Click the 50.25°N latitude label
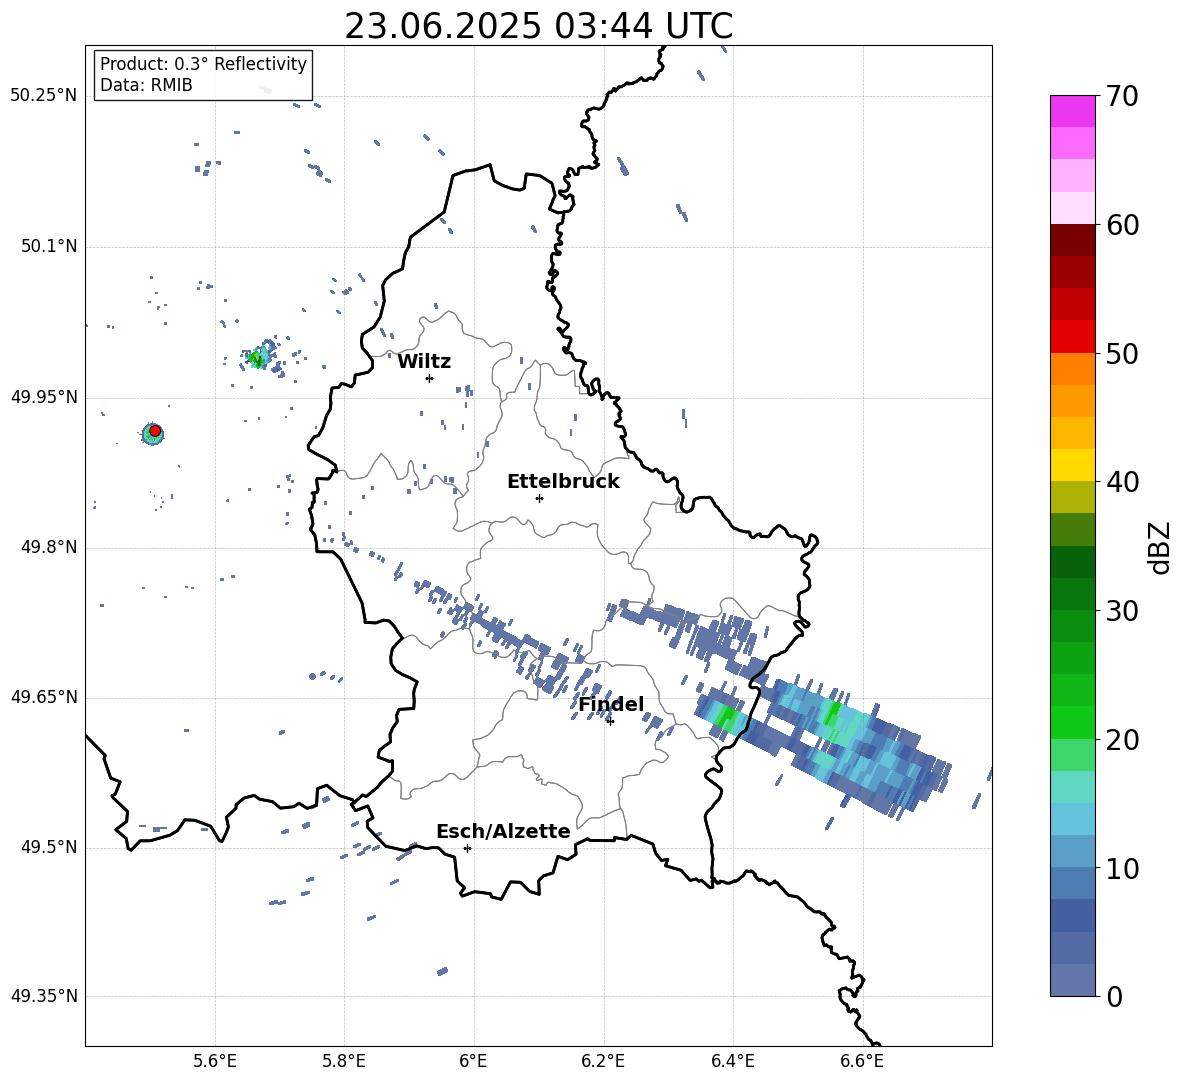The image size is (1184, 1081). click(44, 96)
